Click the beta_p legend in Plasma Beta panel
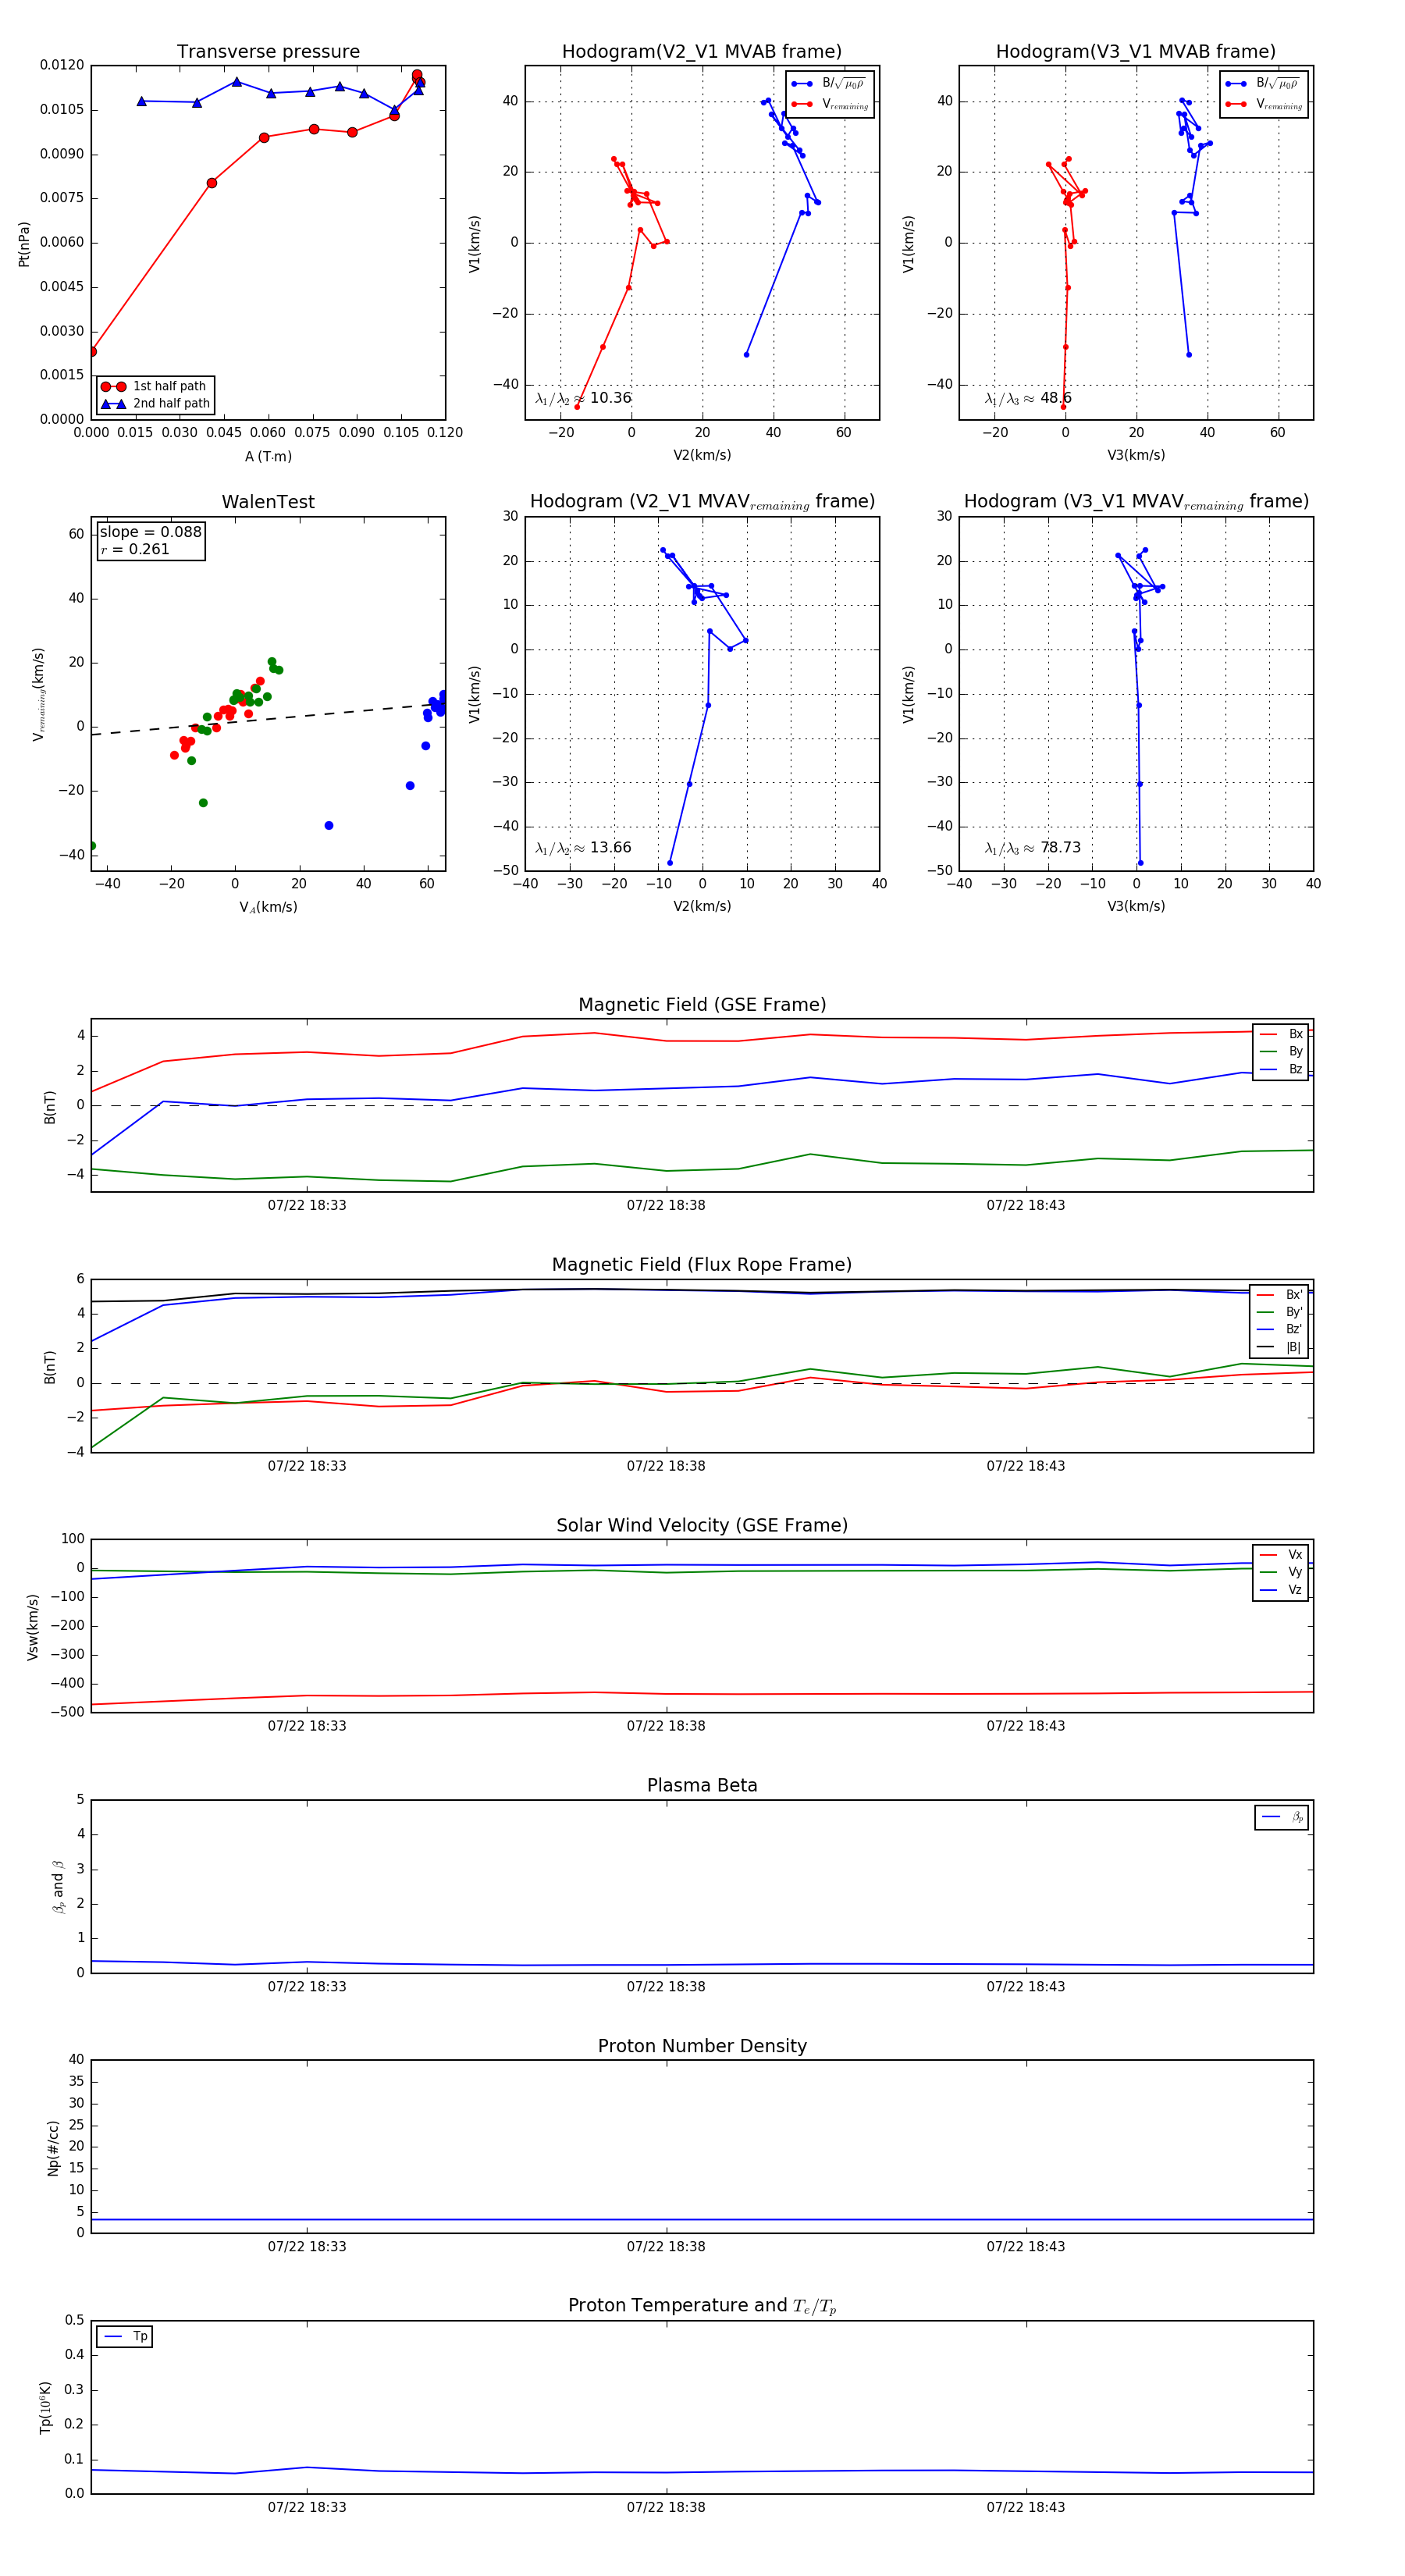 click(1282, 1817)
